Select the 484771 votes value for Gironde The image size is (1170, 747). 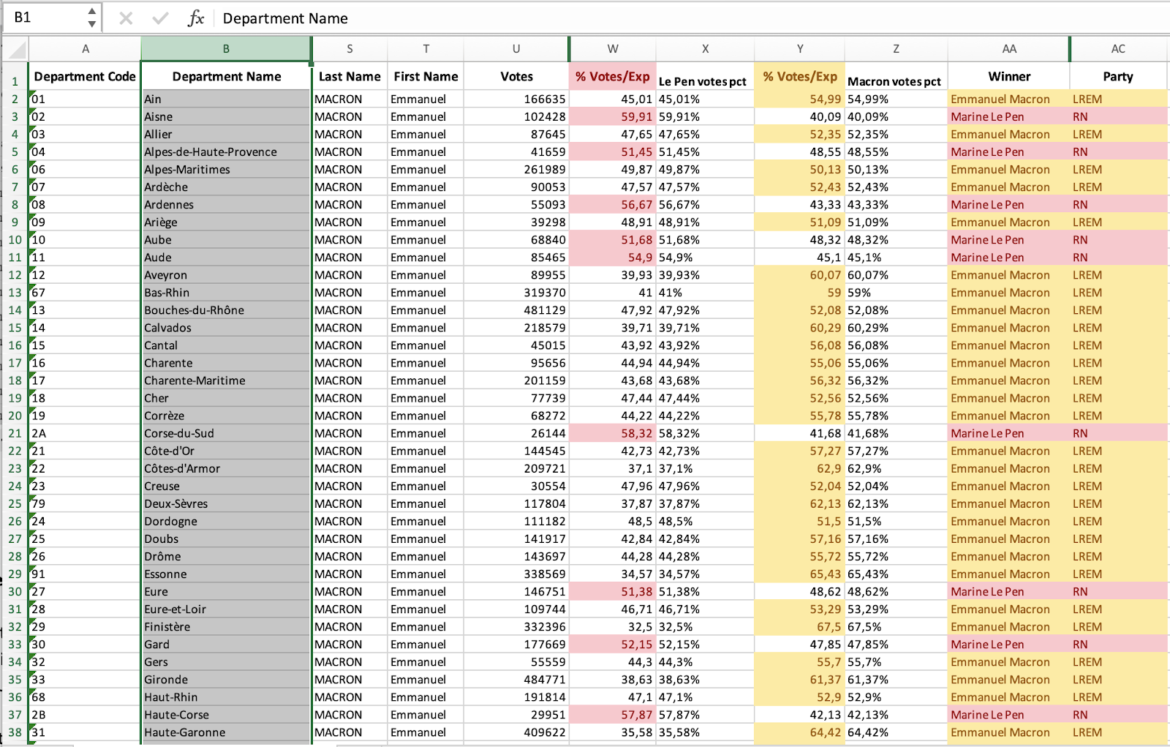pos(516,679)
